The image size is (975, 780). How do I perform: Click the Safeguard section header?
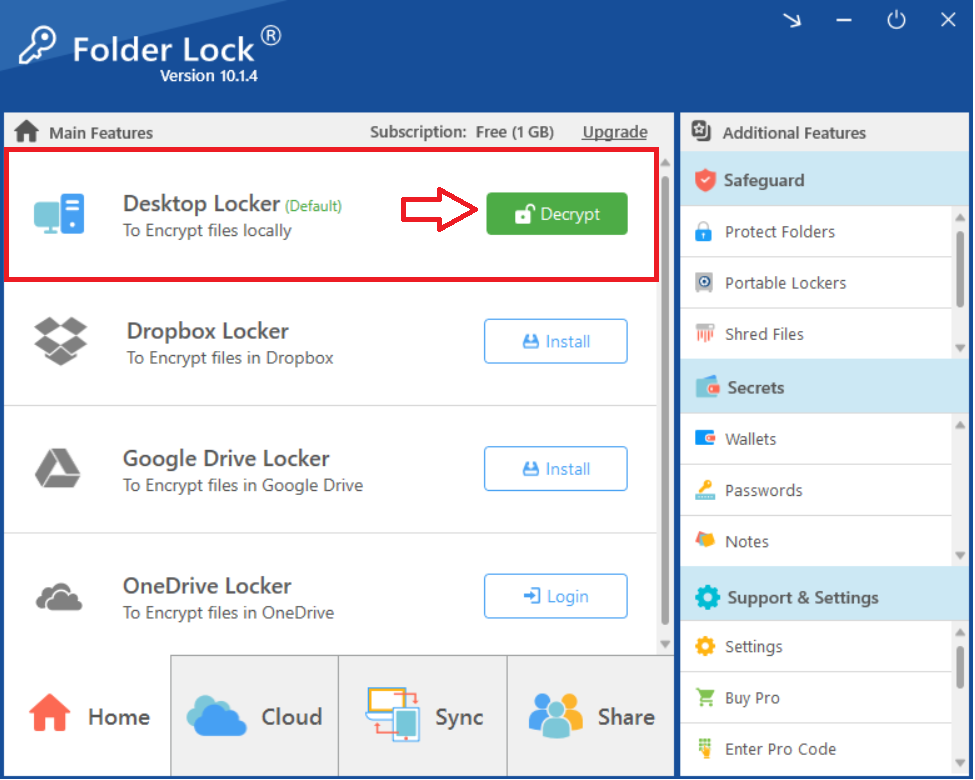825,179
